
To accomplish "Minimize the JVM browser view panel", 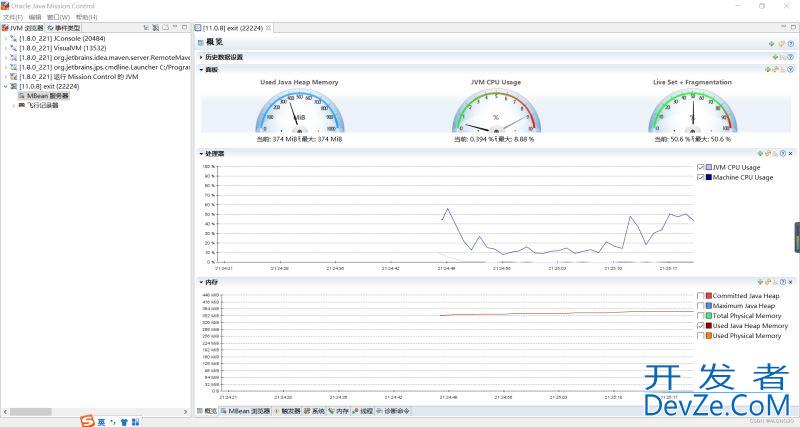I will tap(176, 28).
